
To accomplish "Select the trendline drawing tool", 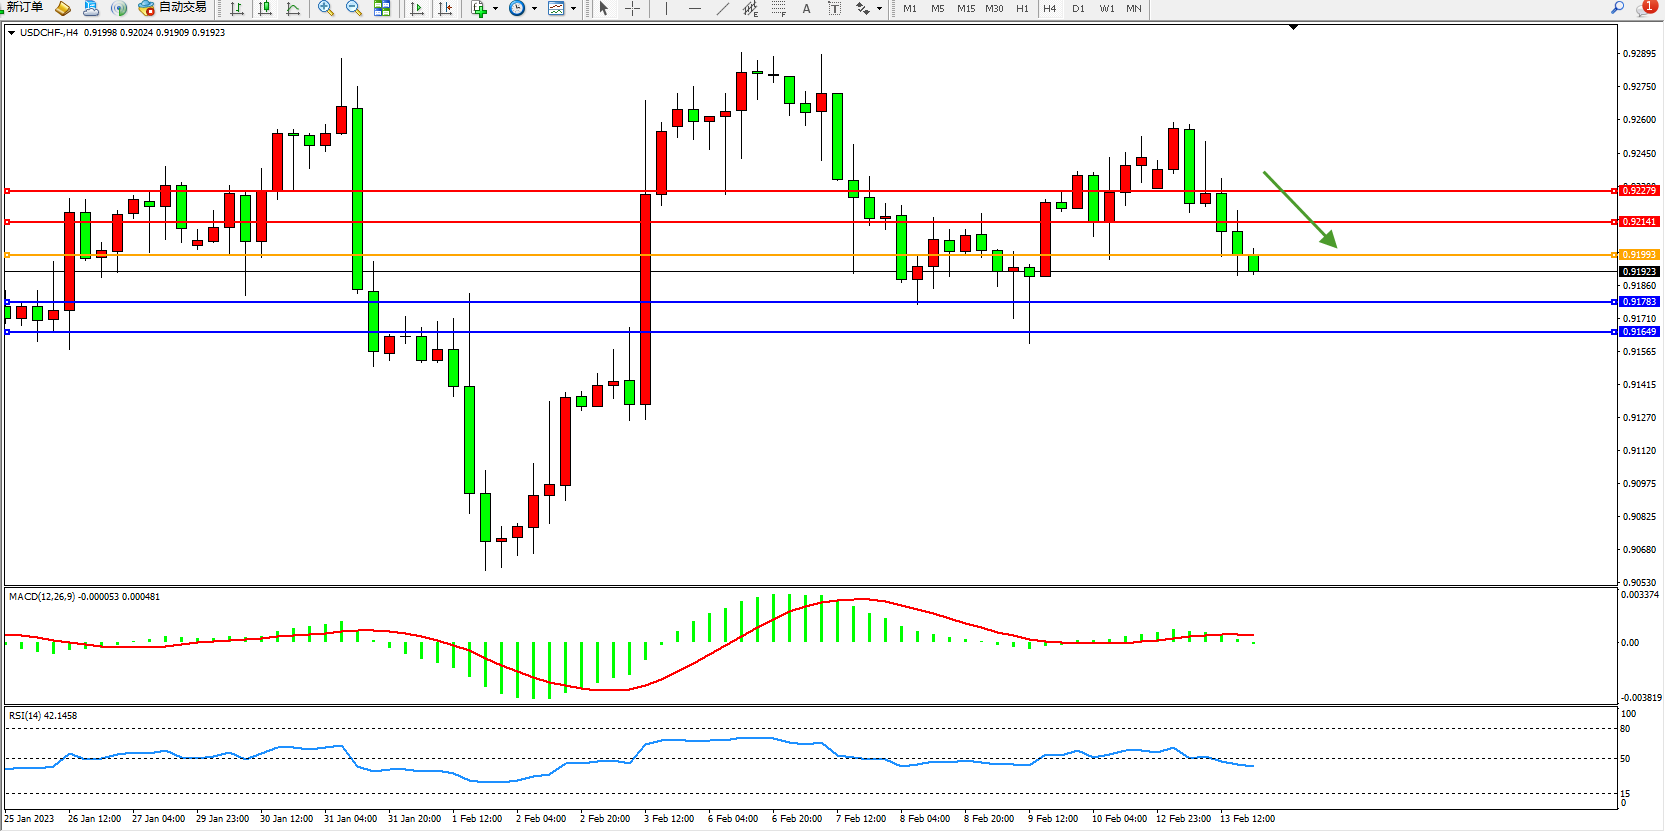I will (x=722, y=8).
